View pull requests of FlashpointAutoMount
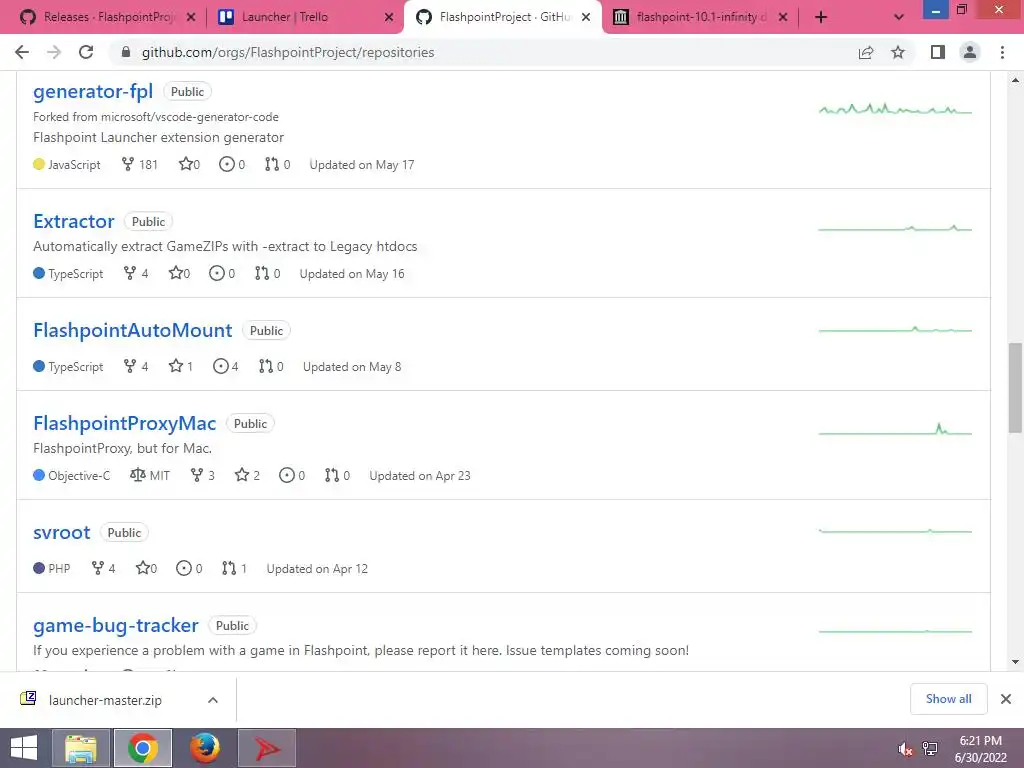Image resolution: width=1024 pixels, height=768 pixels. pyautogui.click(x=271, y=366)
